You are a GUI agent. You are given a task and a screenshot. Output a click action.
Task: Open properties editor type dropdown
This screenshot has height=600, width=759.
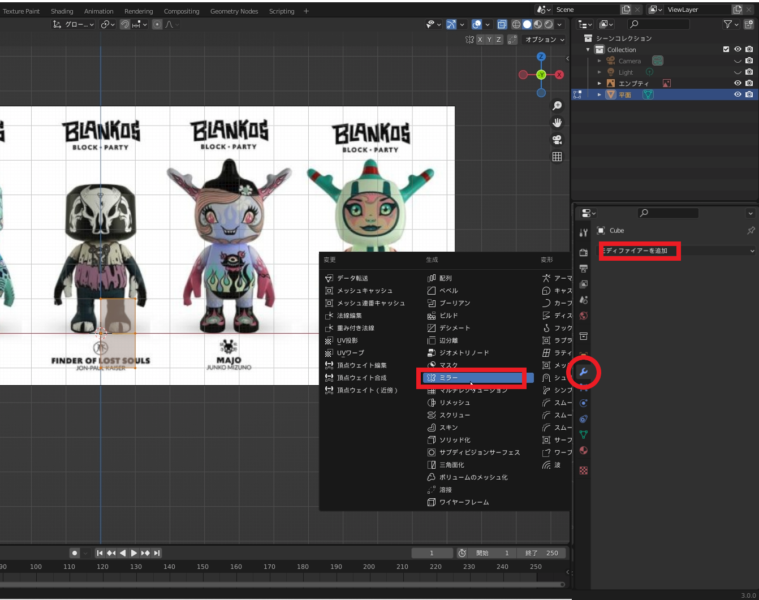coord(588,213)
